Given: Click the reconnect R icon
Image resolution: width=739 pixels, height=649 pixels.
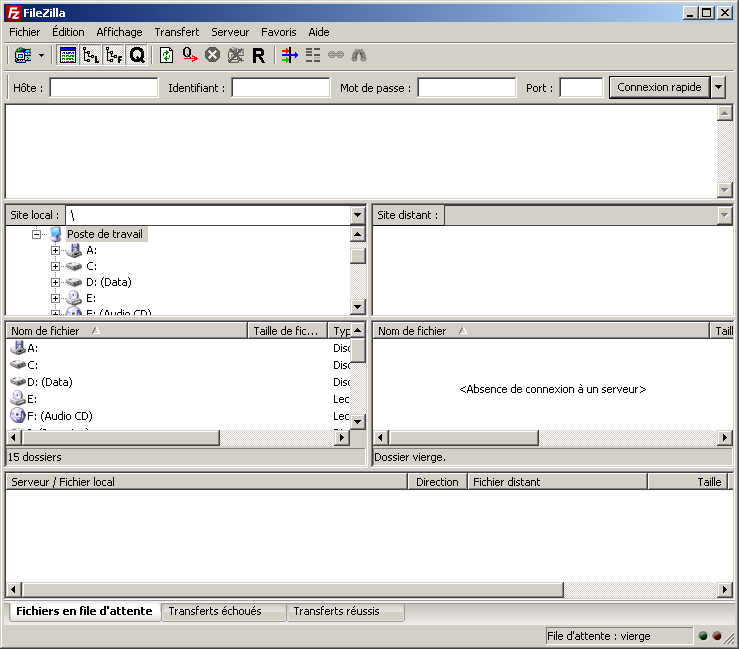Looking at the screenshot, I should click(x=258, y=55).
